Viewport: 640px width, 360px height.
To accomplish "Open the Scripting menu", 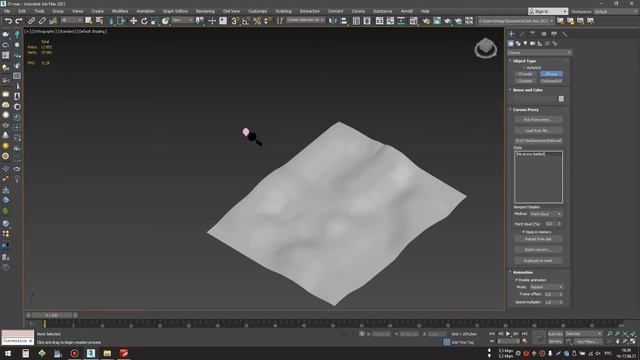I will coord(283,11).
